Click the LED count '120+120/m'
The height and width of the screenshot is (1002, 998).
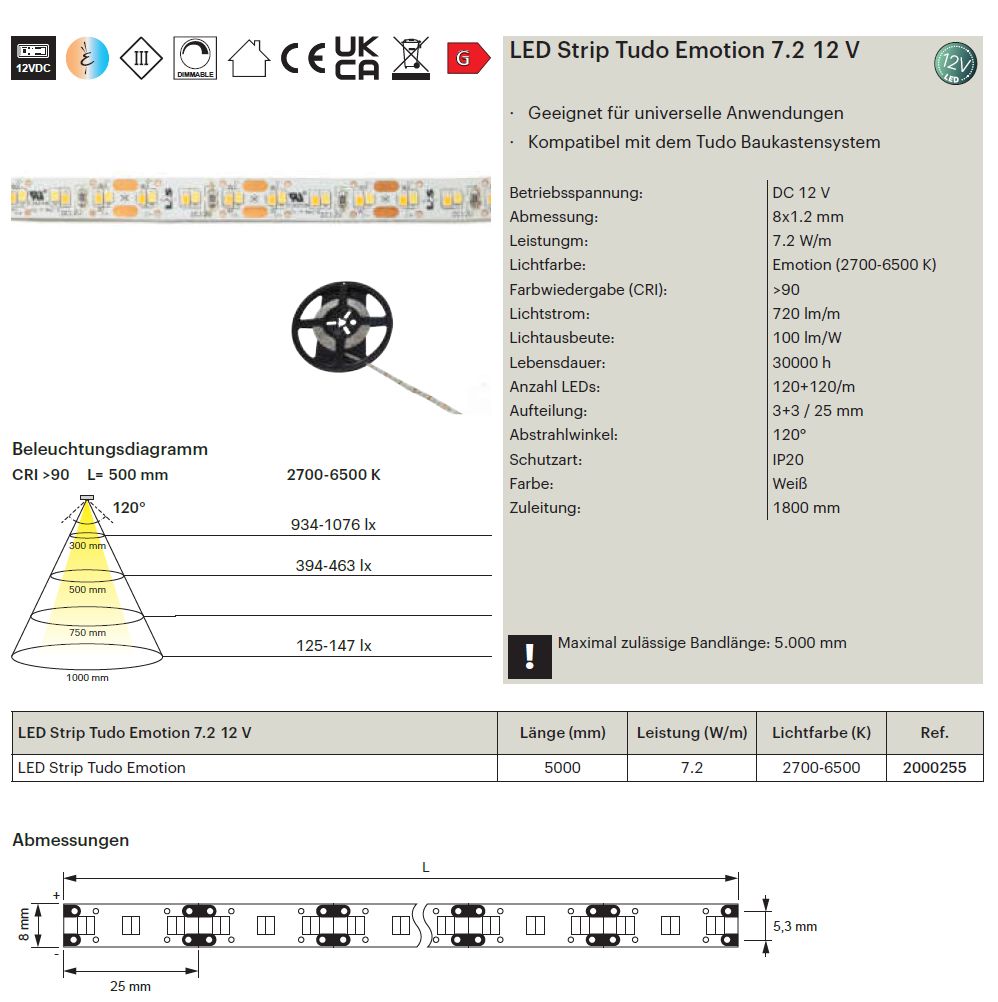pyautogui.click(x=813, y=387)
